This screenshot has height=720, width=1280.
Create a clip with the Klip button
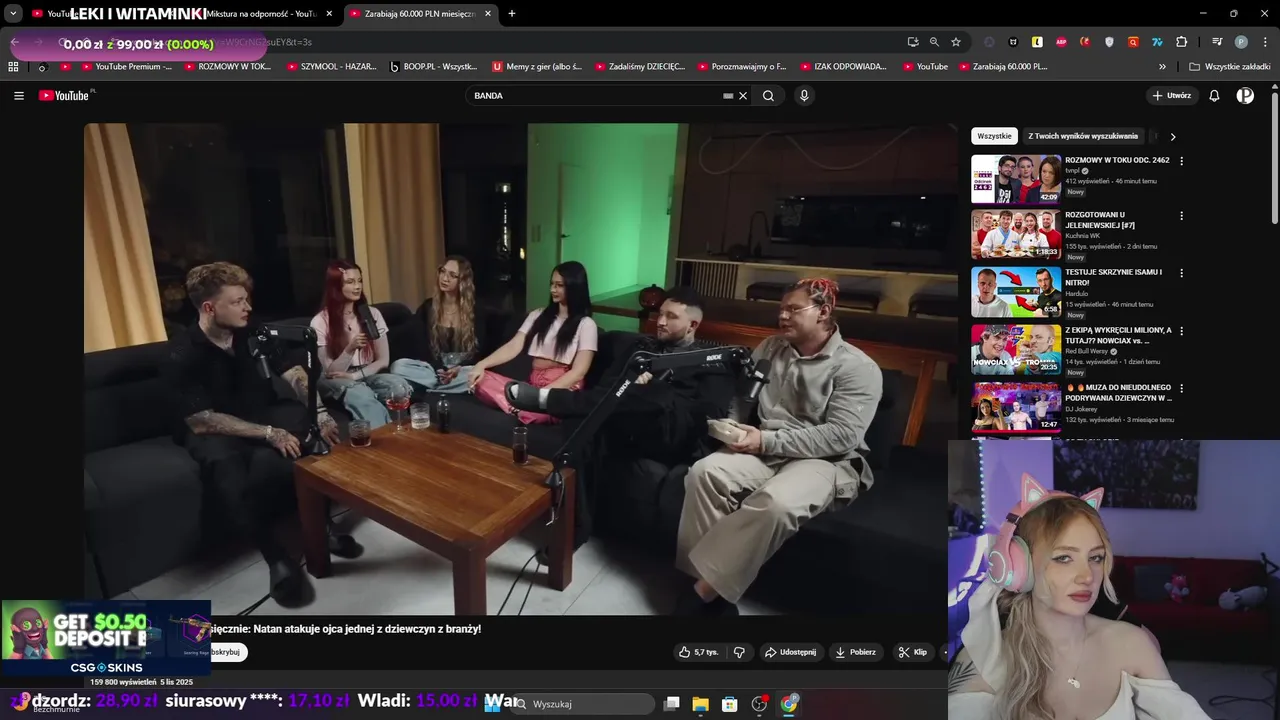(912, 652)
